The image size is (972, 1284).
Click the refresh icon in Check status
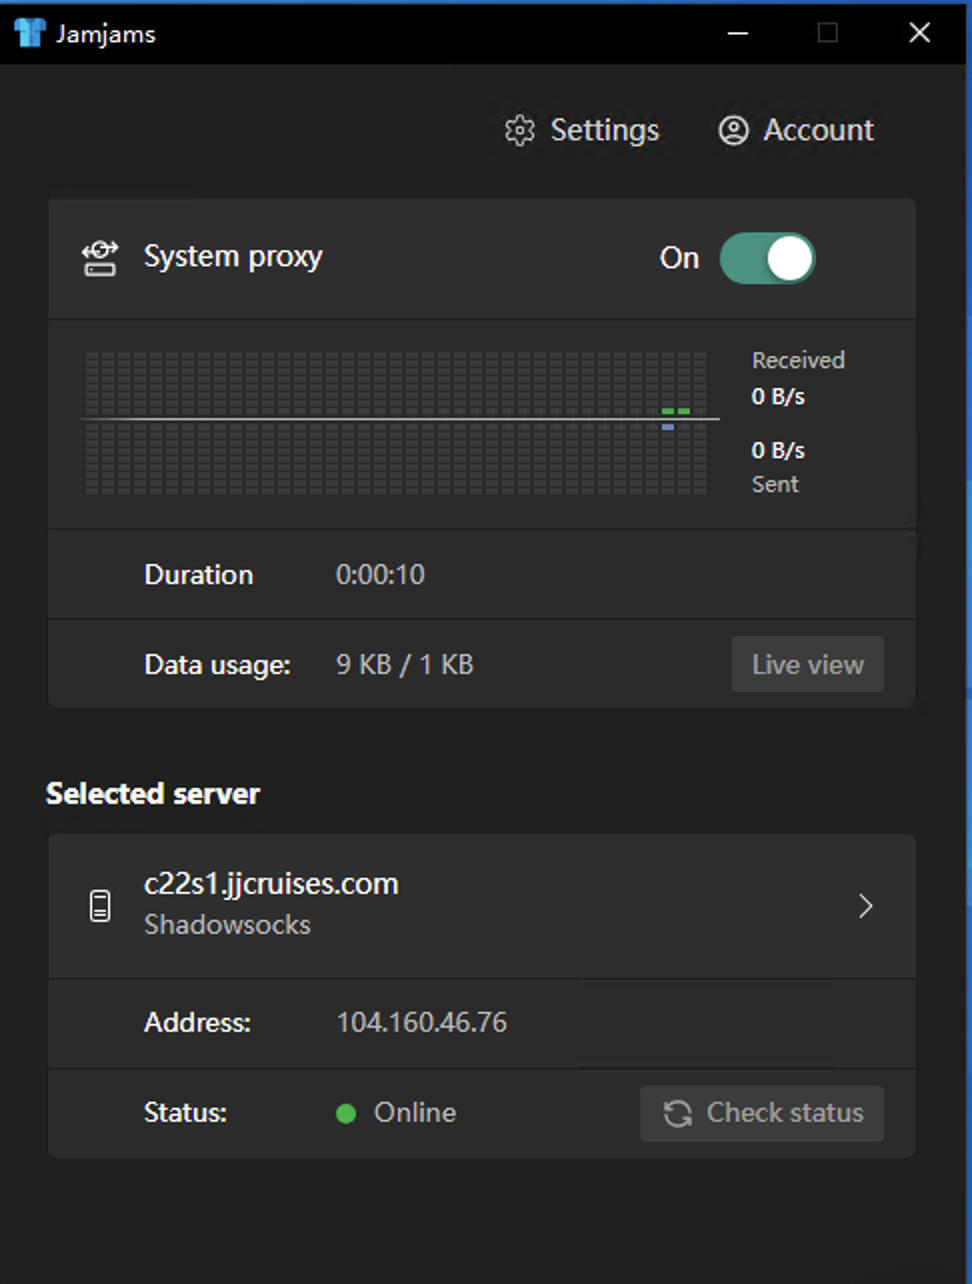click(x=678, y=1113)
